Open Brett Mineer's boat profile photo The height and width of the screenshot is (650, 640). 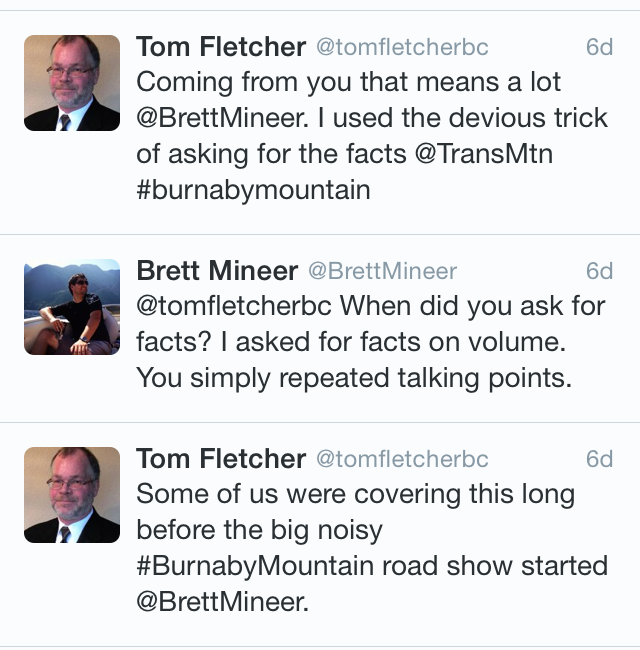(x=72, y=307)
